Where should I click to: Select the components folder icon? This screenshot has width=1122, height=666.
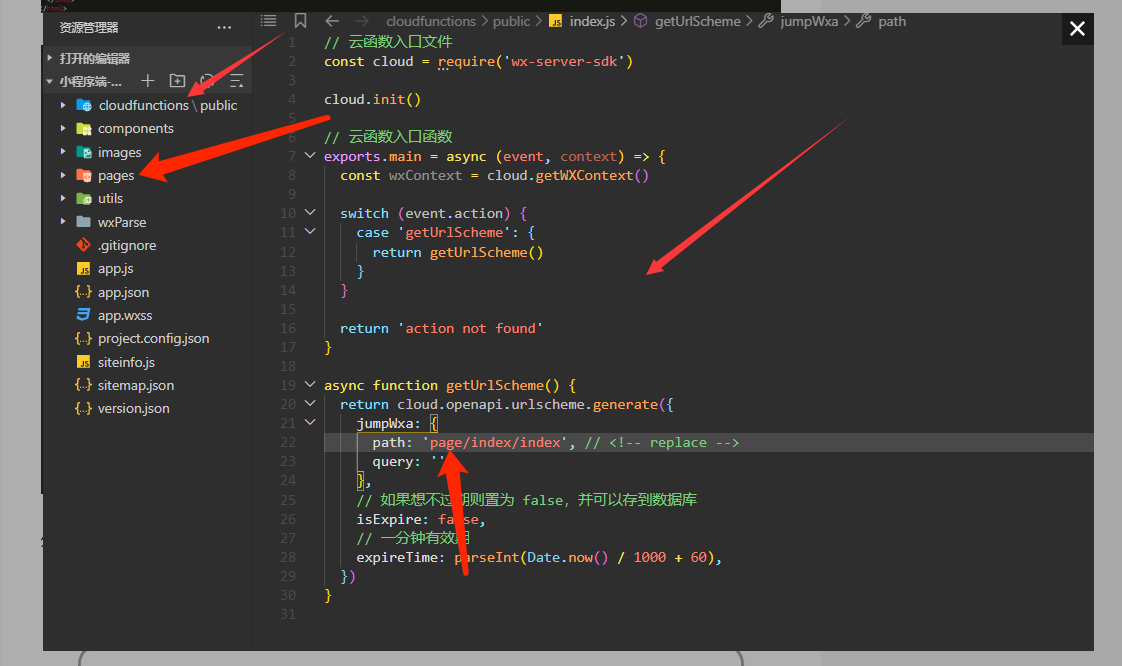(x=84, y=129)
